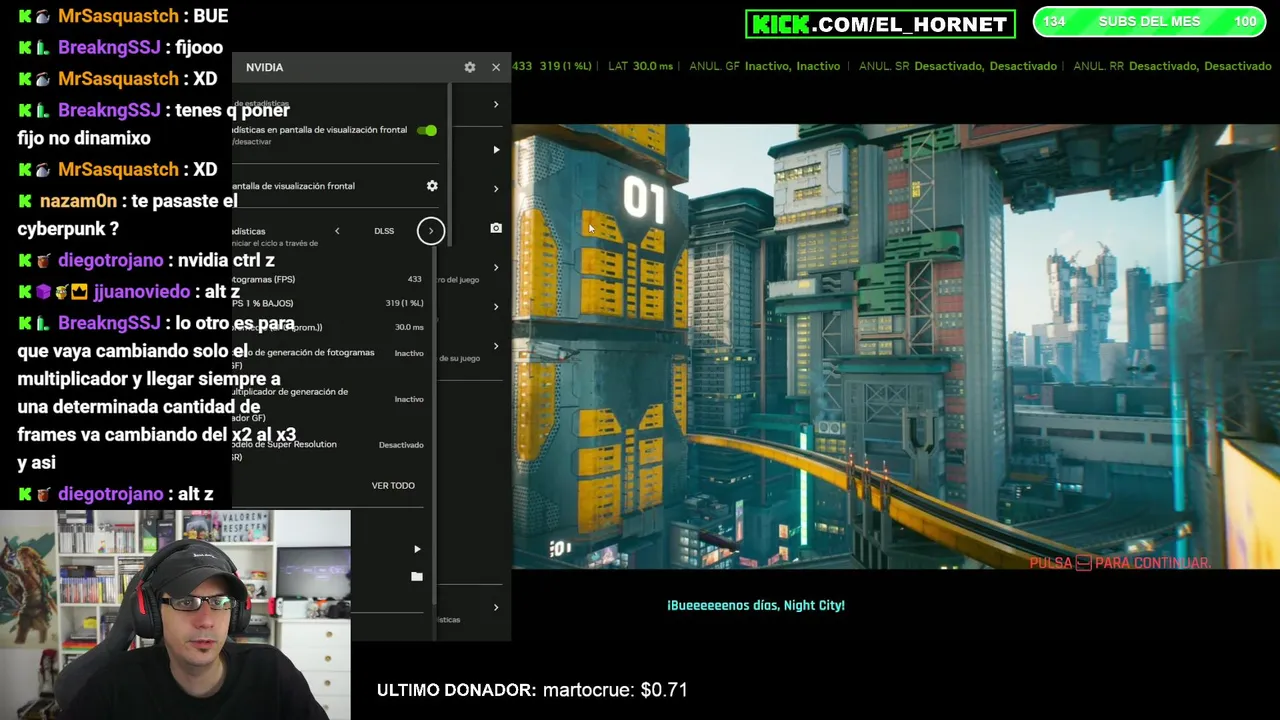1280x720 pixels.
Task: Cycle statistics view to previous with left arrow
Action: coord(337,231)
